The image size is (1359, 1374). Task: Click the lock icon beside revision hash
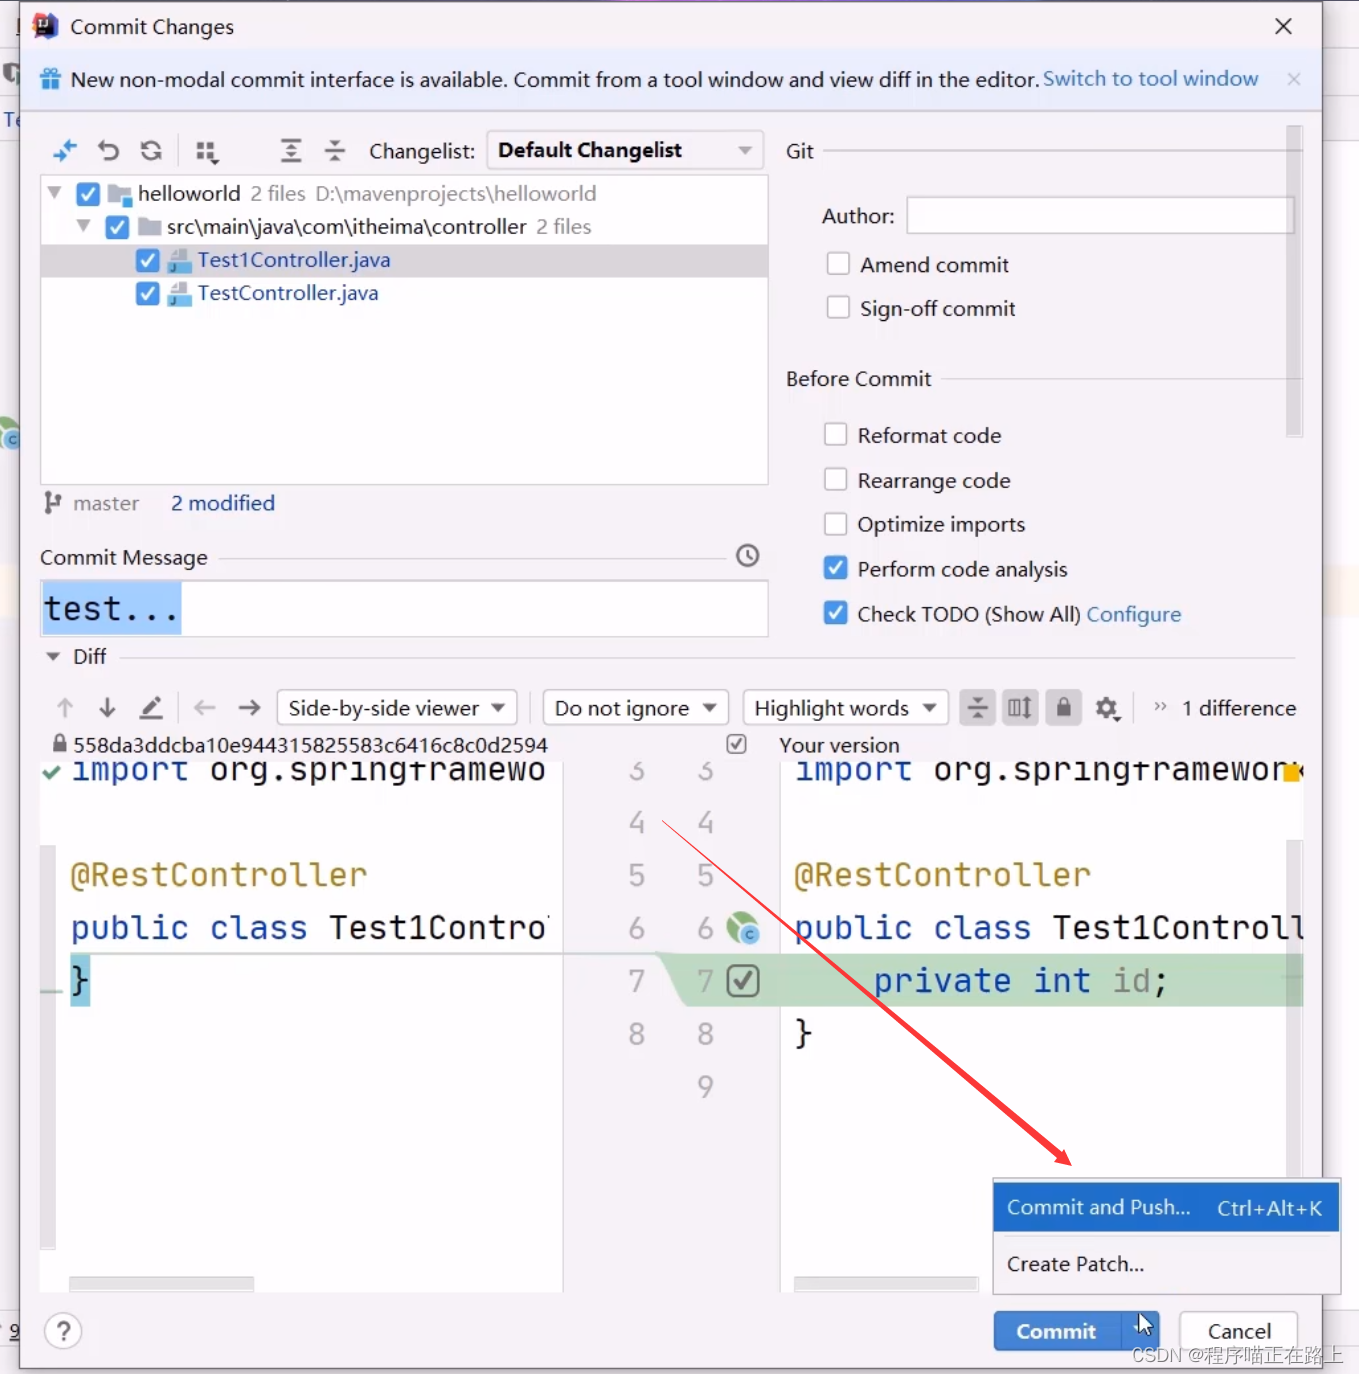click(60, 744)
